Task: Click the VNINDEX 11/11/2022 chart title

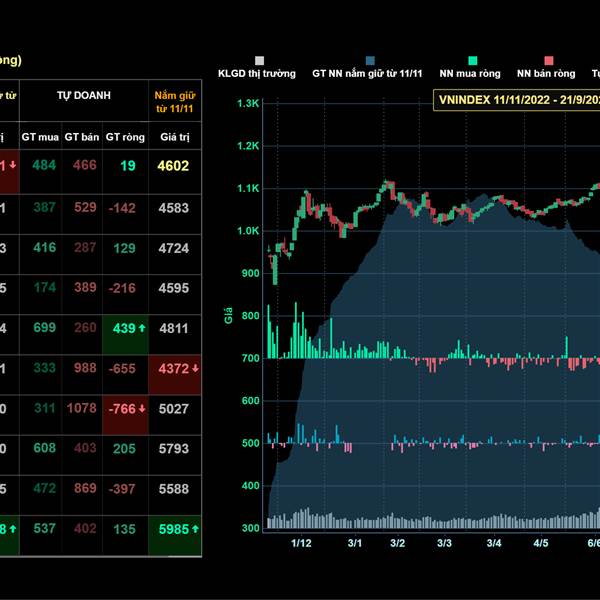Action: click(517, 100)
